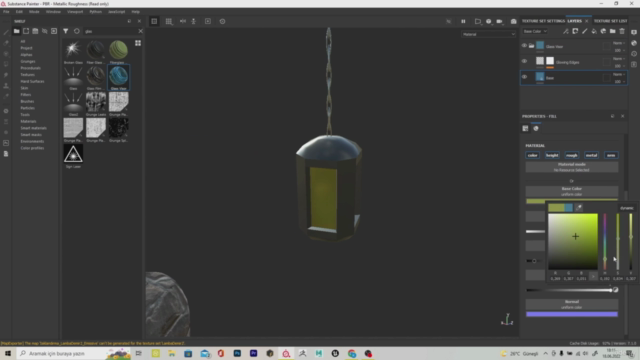Hide the Base layer
Screen dimensions: 640x360
[524, 77]
